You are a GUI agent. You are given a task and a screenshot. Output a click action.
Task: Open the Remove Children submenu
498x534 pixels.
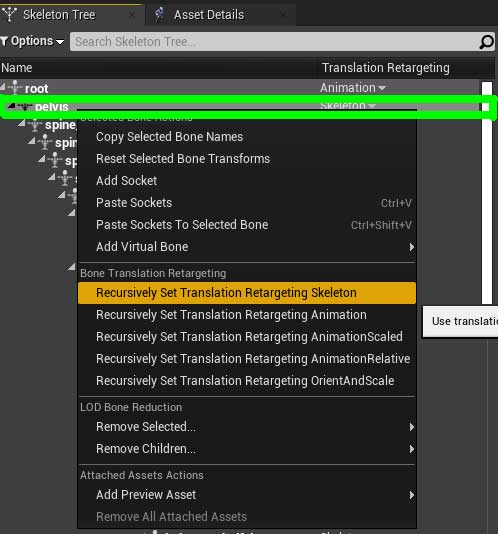247,449
